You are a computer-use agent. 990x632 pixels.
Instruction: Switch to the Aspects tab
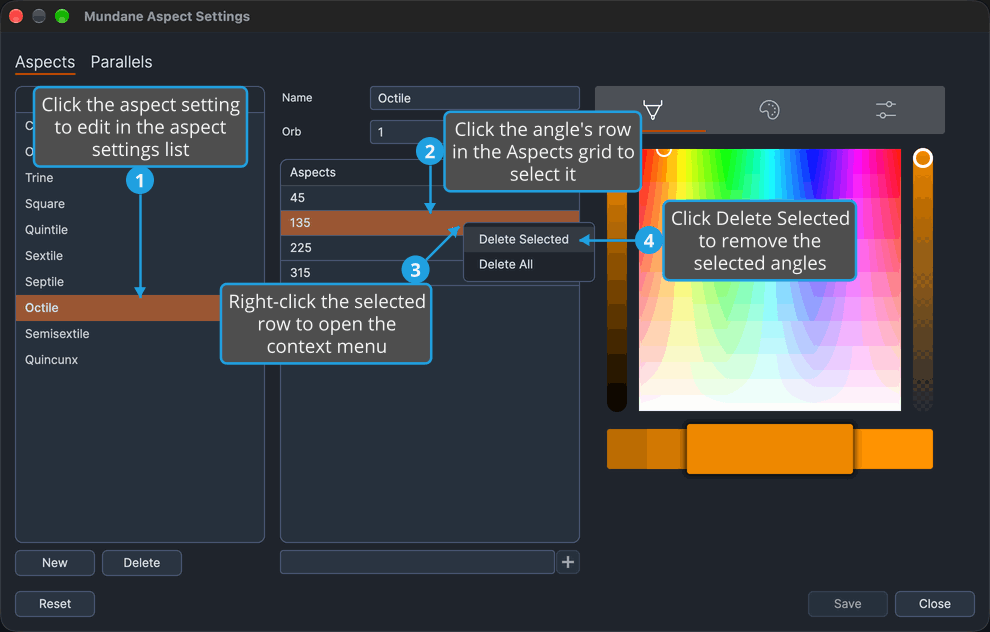coord(45,62)
